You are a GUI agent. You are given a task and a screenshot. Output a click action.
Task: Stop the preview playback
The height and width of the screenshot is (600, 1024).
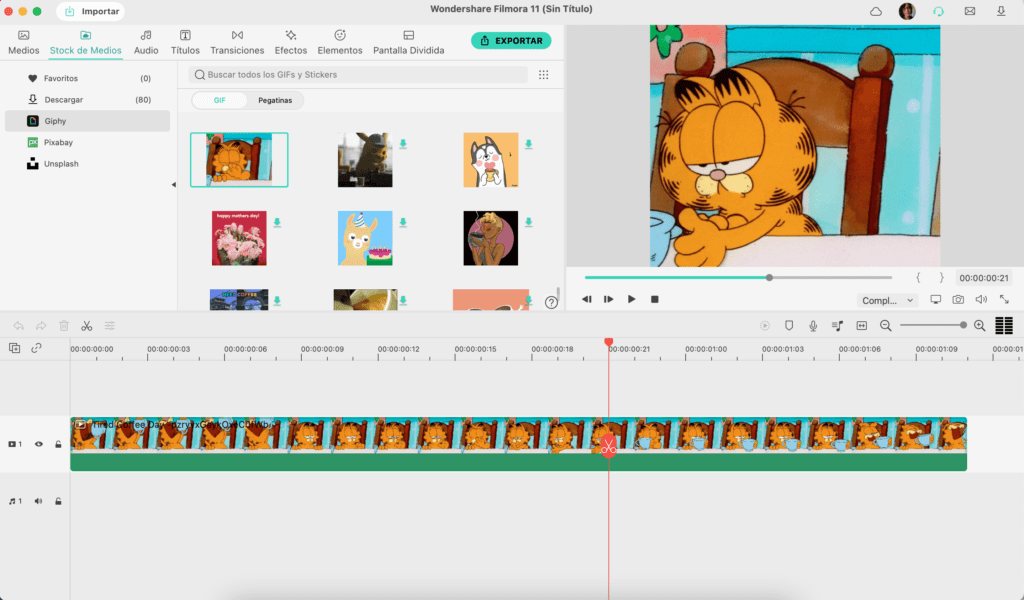654,299
